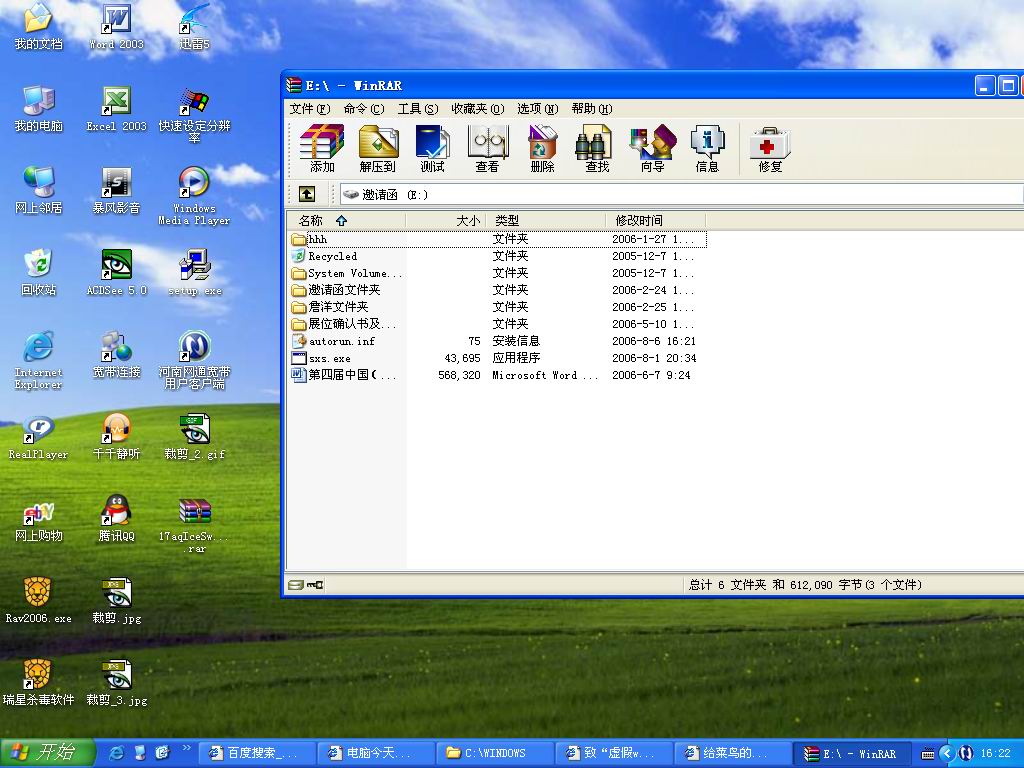Click the E: drive path address field
The height and width of the screenshot is (768, 1024).
point(680,194)
